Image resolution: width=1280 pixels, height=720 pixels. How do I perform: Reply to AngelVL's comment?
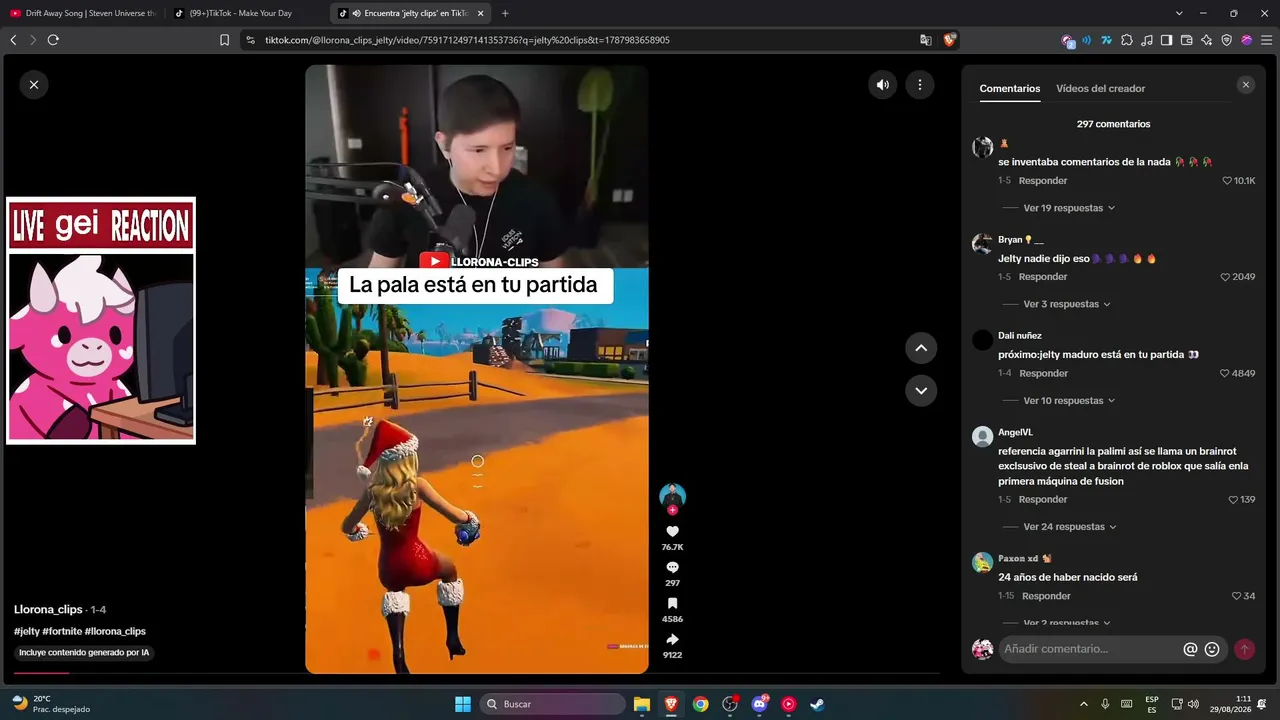click(x=1043, y=499)
